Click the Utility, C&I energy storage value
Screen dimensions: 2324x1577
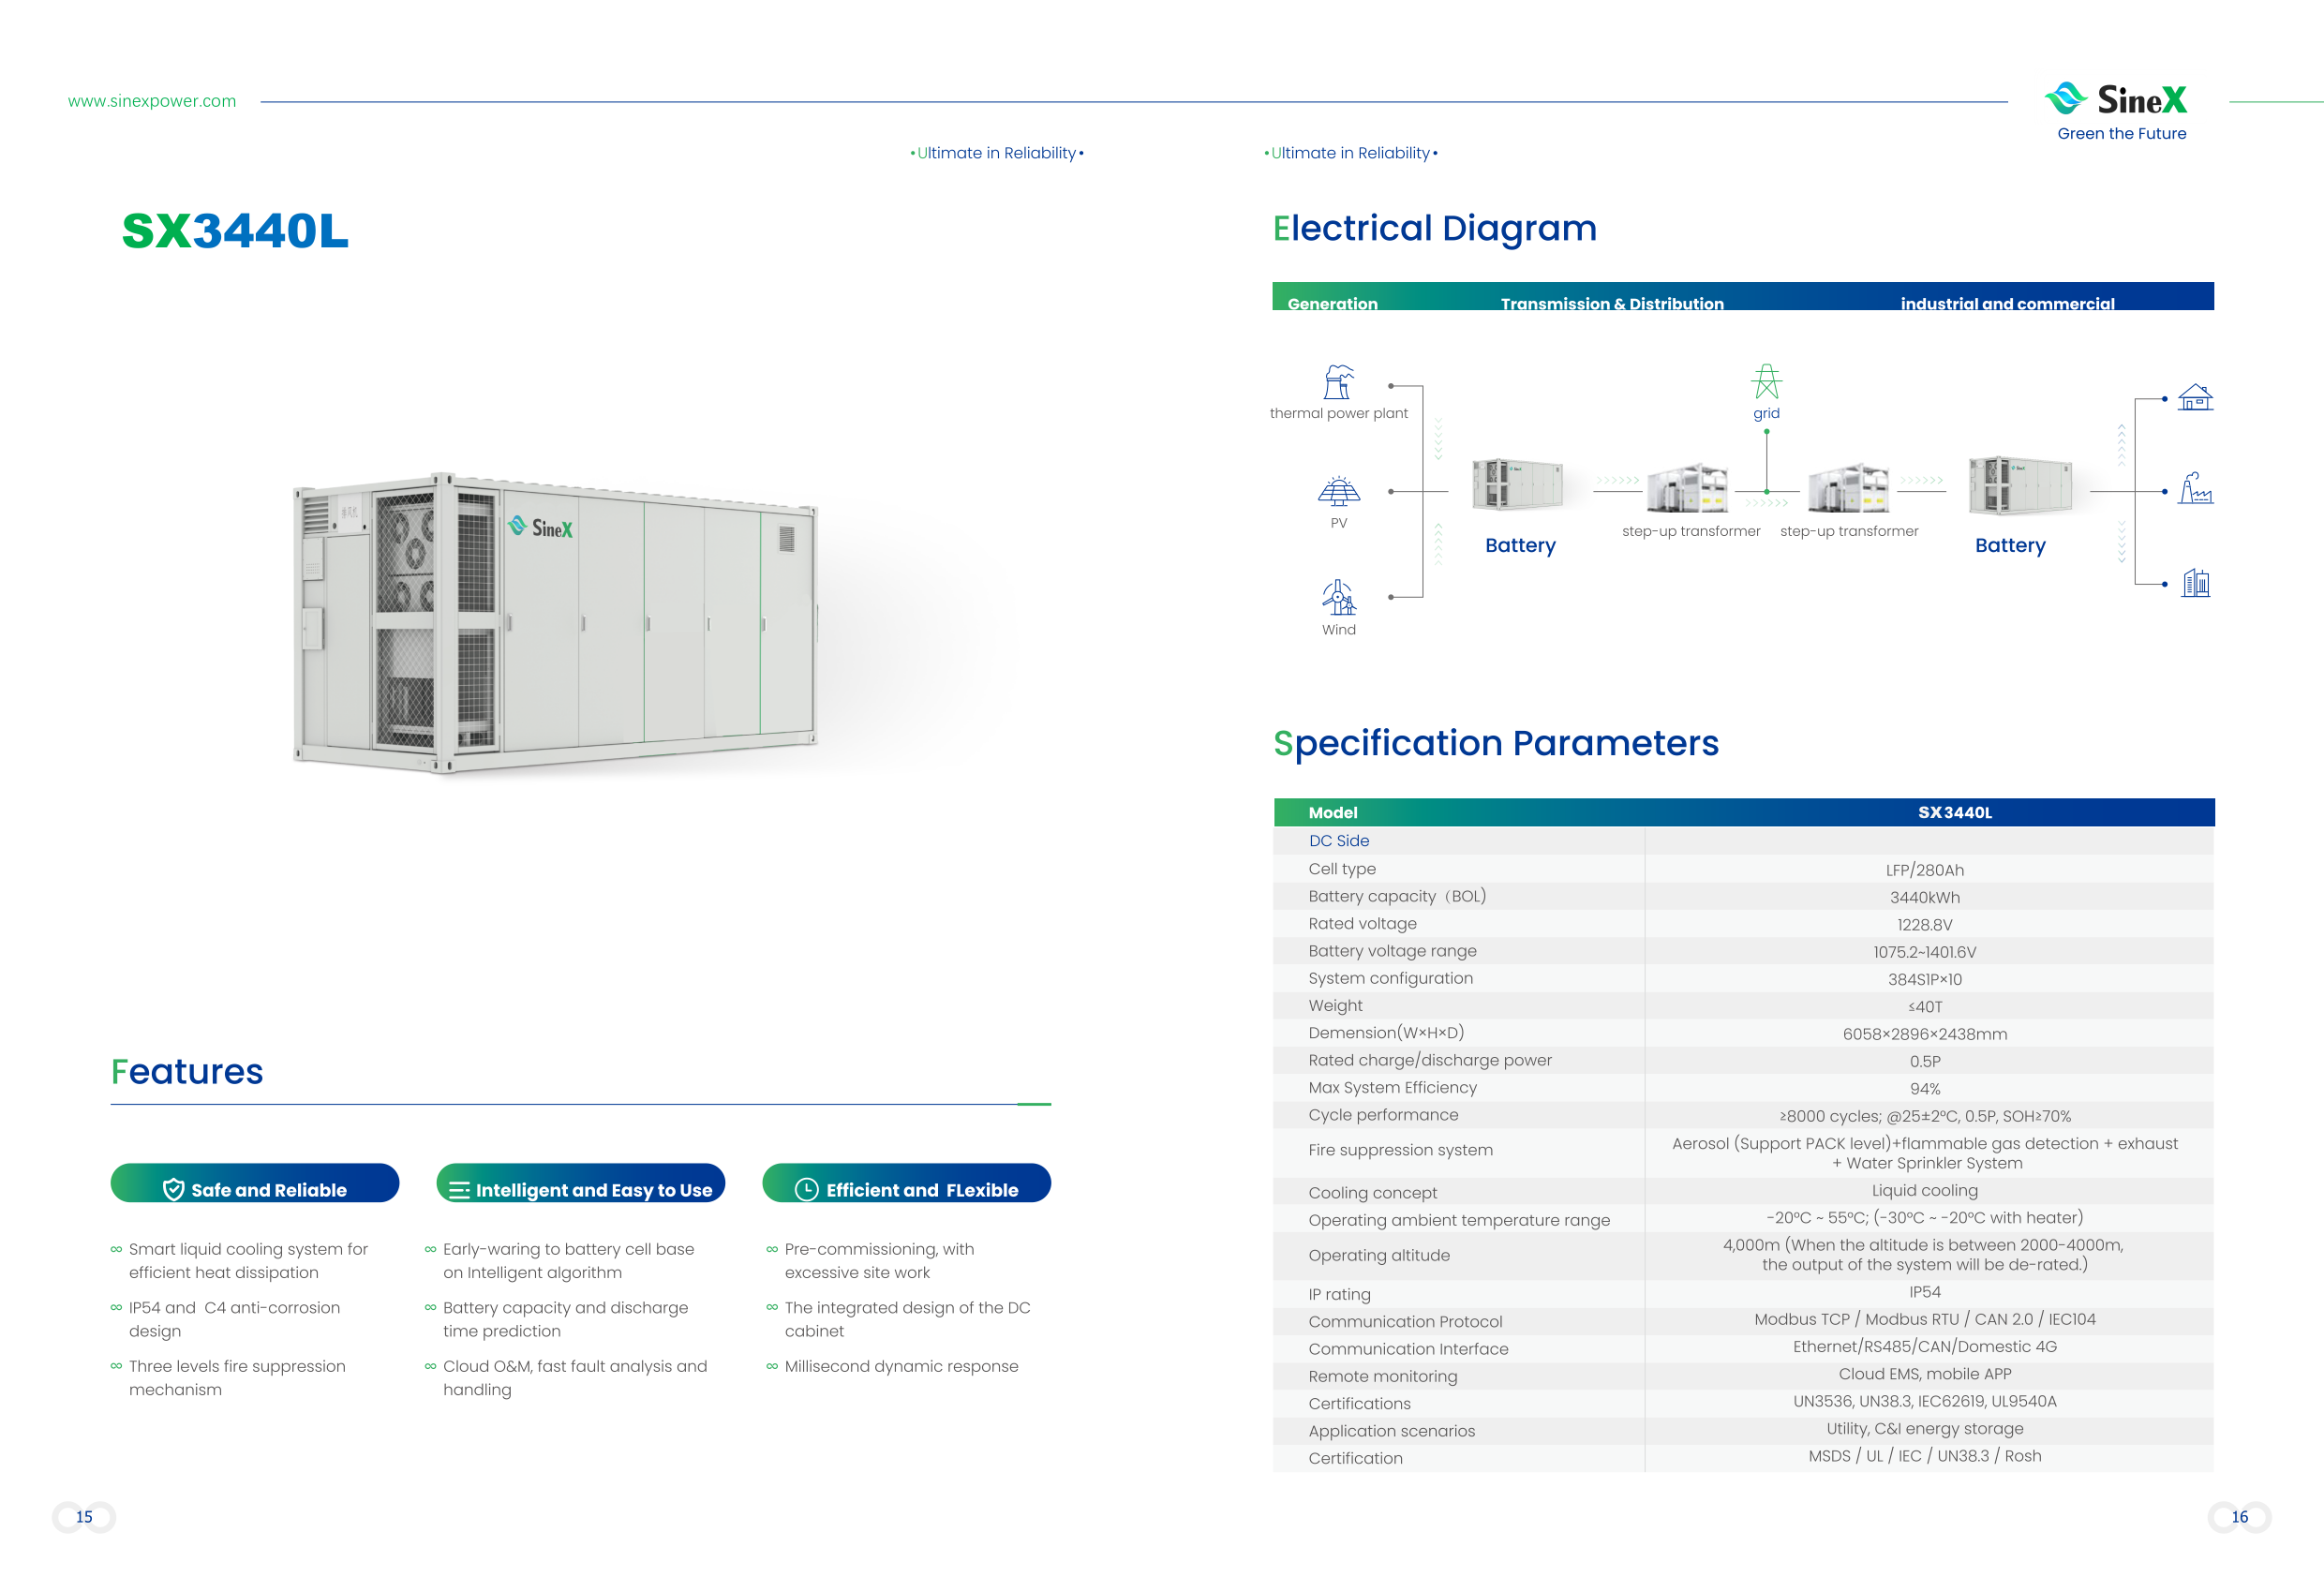pyautogui.click(x=1924, y=1429)
